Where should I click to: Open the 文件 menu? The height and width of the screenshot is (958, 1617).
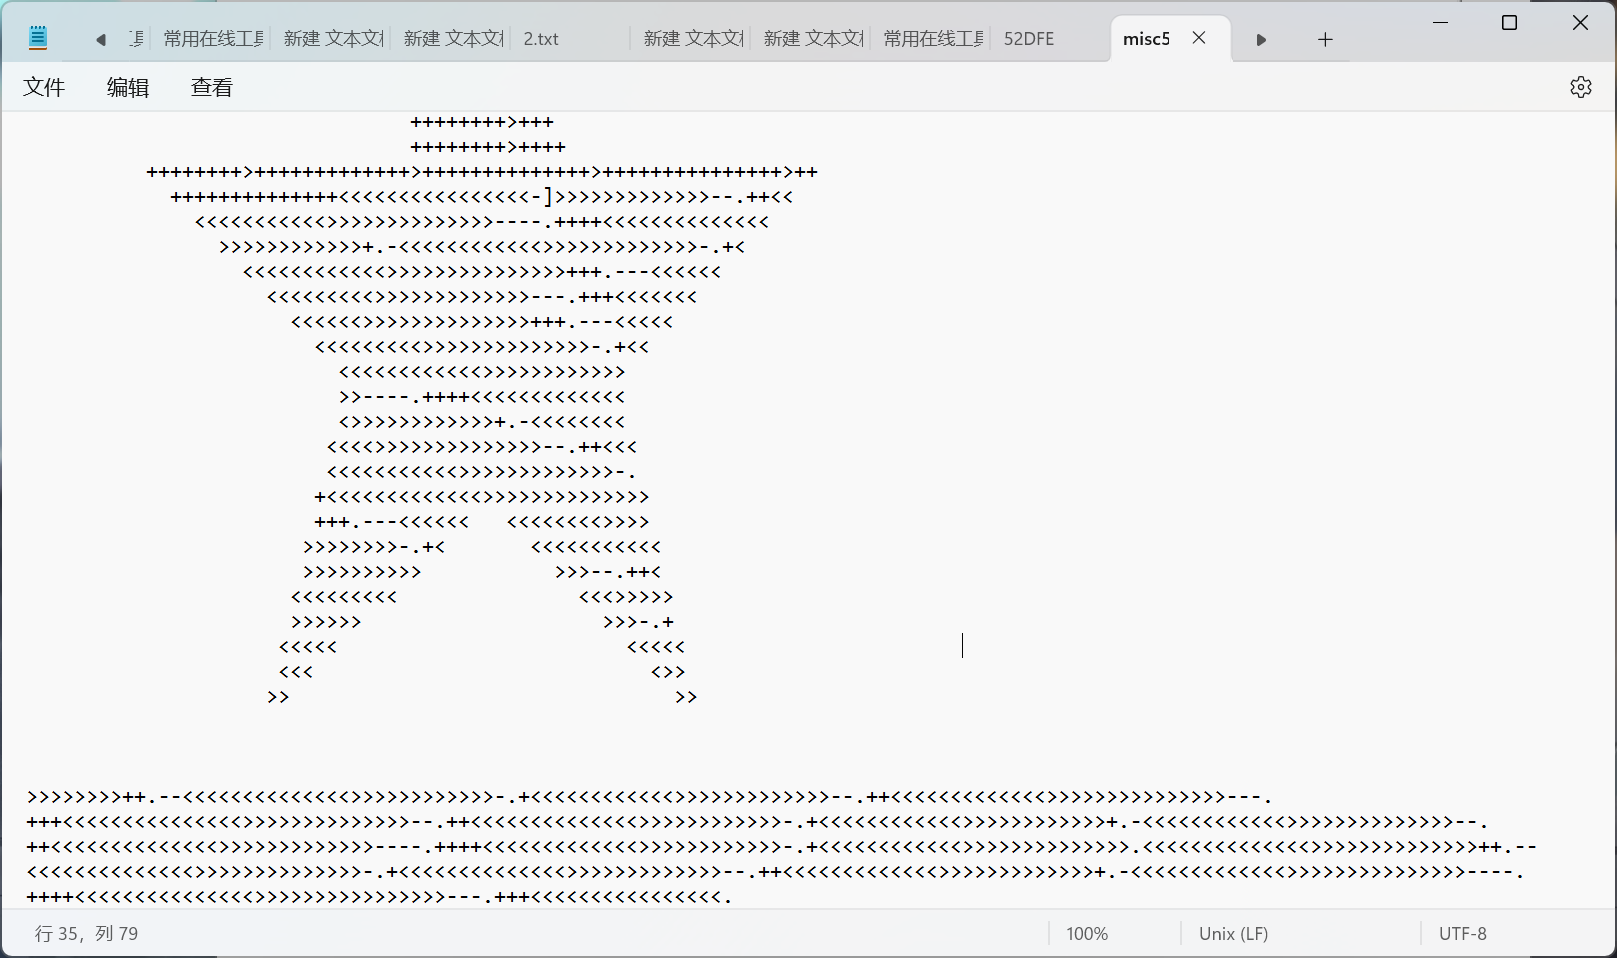(44, 88)
